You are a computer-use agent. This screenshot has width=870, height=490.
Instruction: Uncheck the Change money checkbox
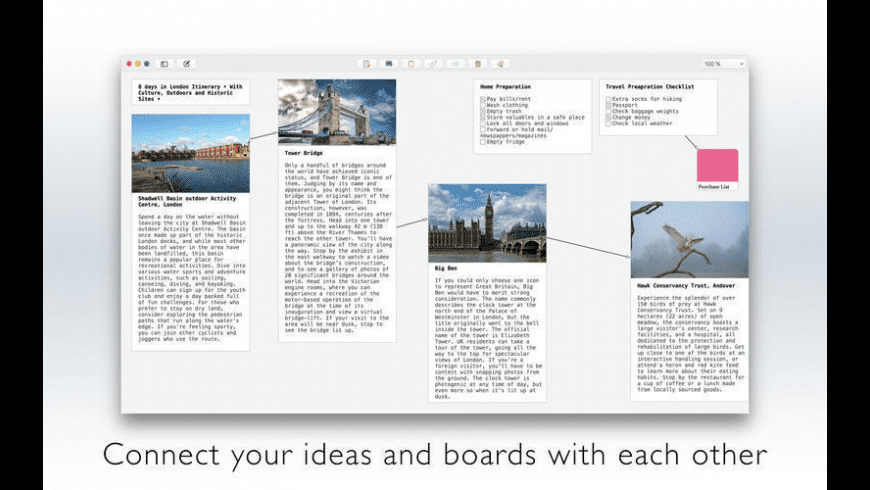coord(609,118)
